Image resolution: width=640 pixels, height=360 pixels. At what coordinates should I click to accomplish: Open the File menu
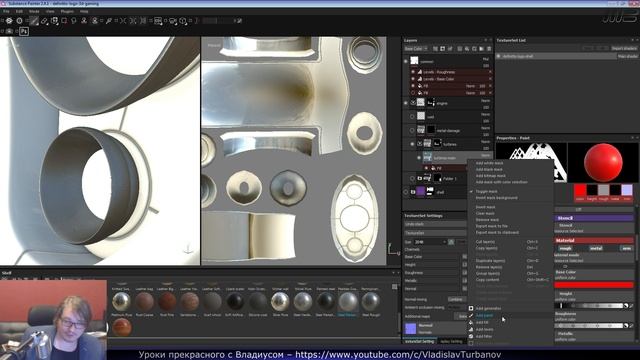[x=6, y=11]
